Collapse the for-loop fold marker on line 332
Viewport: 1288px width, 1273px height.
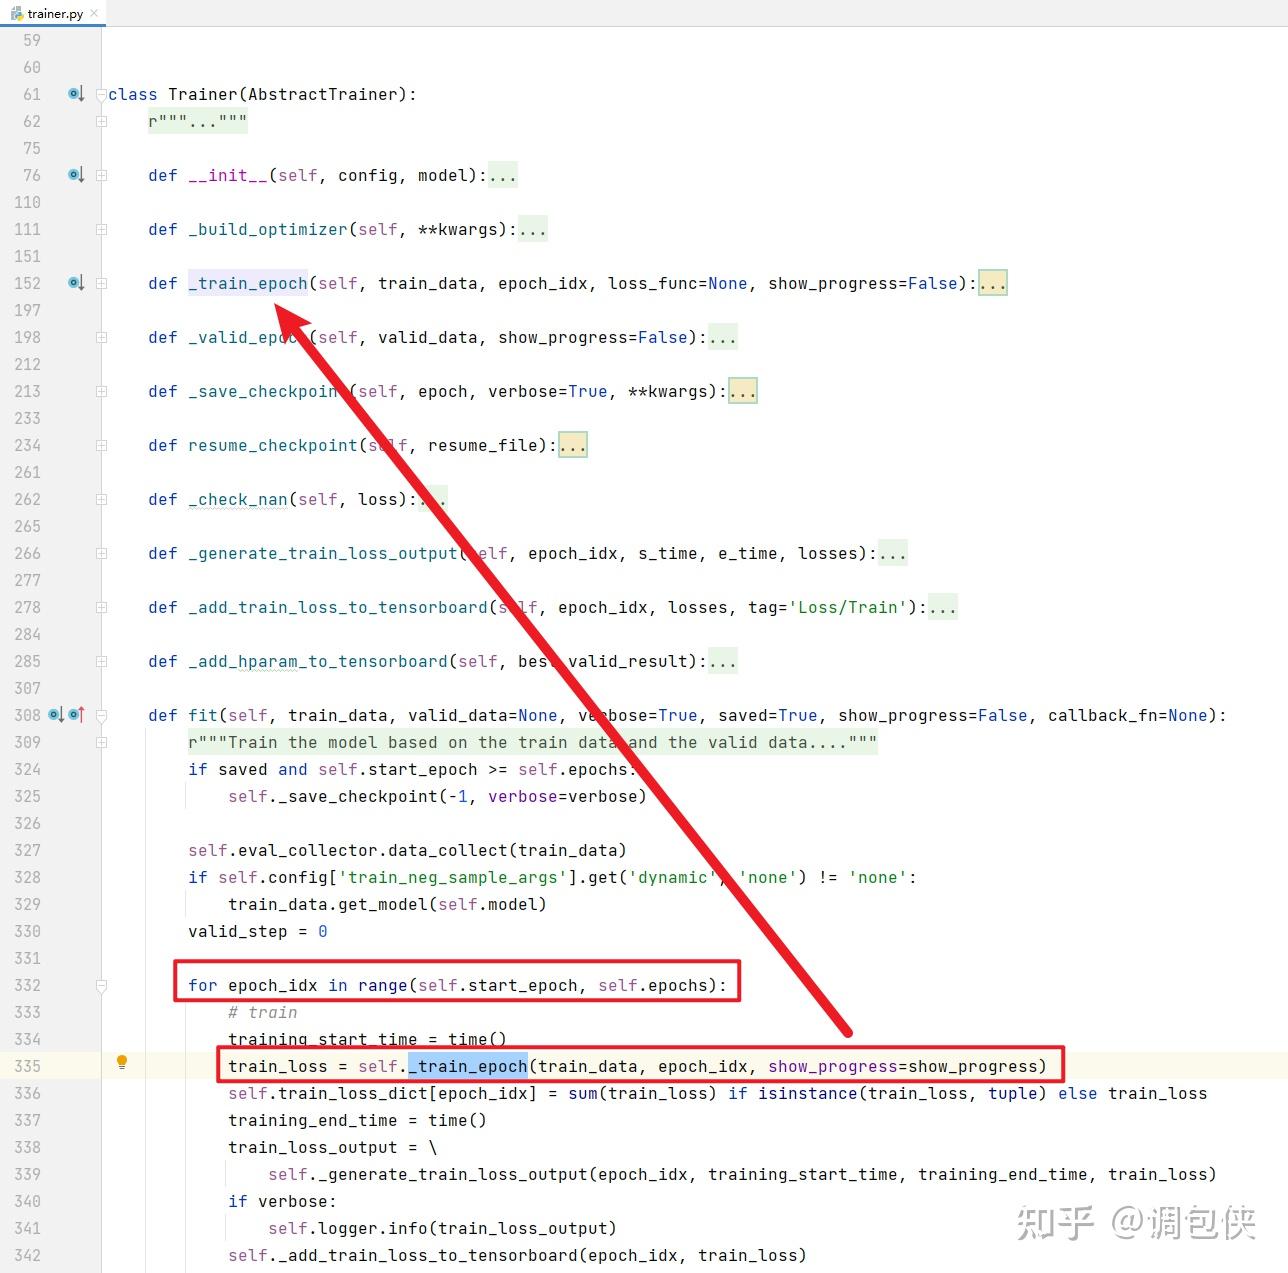click(101, 986)
